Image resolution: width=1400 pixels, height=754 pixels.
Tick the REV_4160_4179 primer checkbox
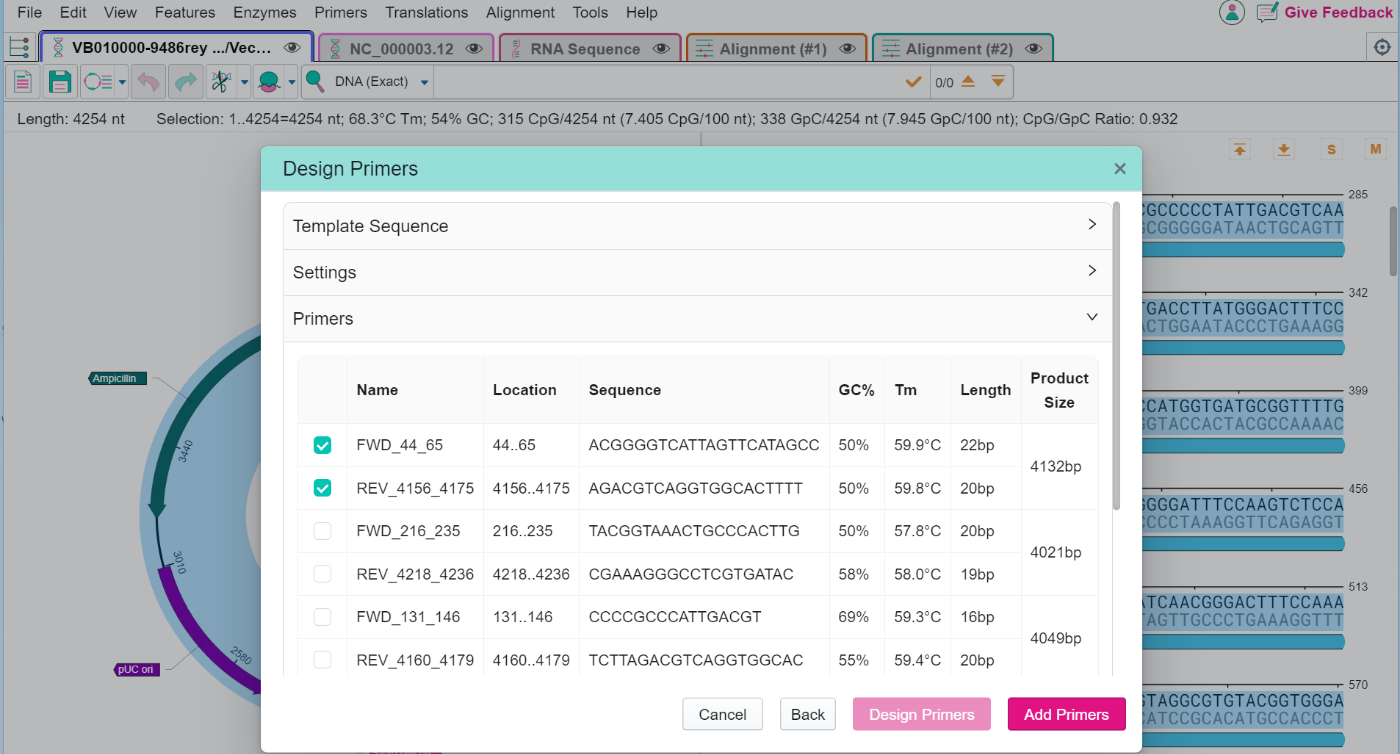(x=322, y=660)
